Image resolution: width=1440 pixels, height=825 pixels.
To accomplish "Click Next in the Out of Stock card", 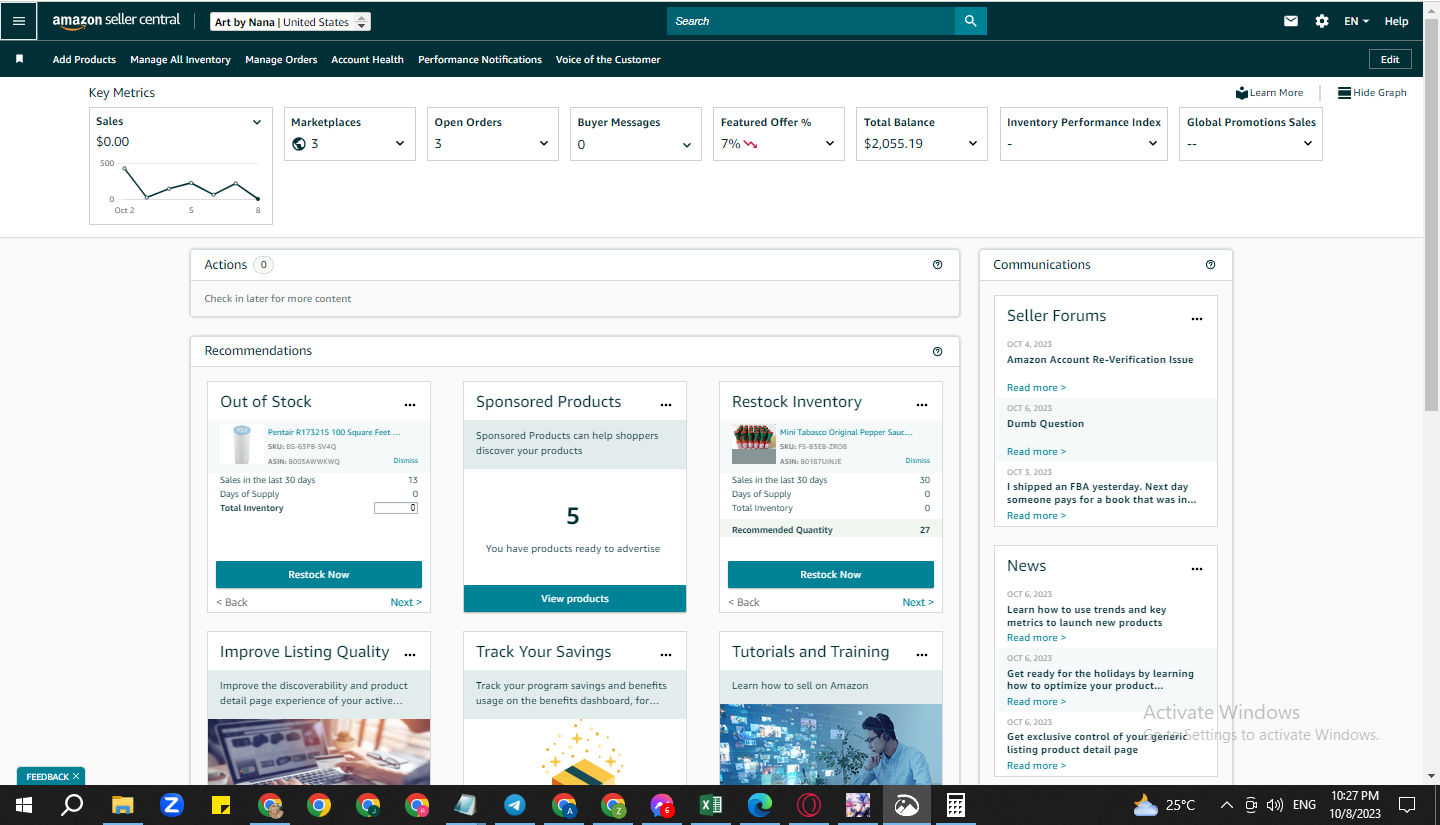I will (406, 602).
